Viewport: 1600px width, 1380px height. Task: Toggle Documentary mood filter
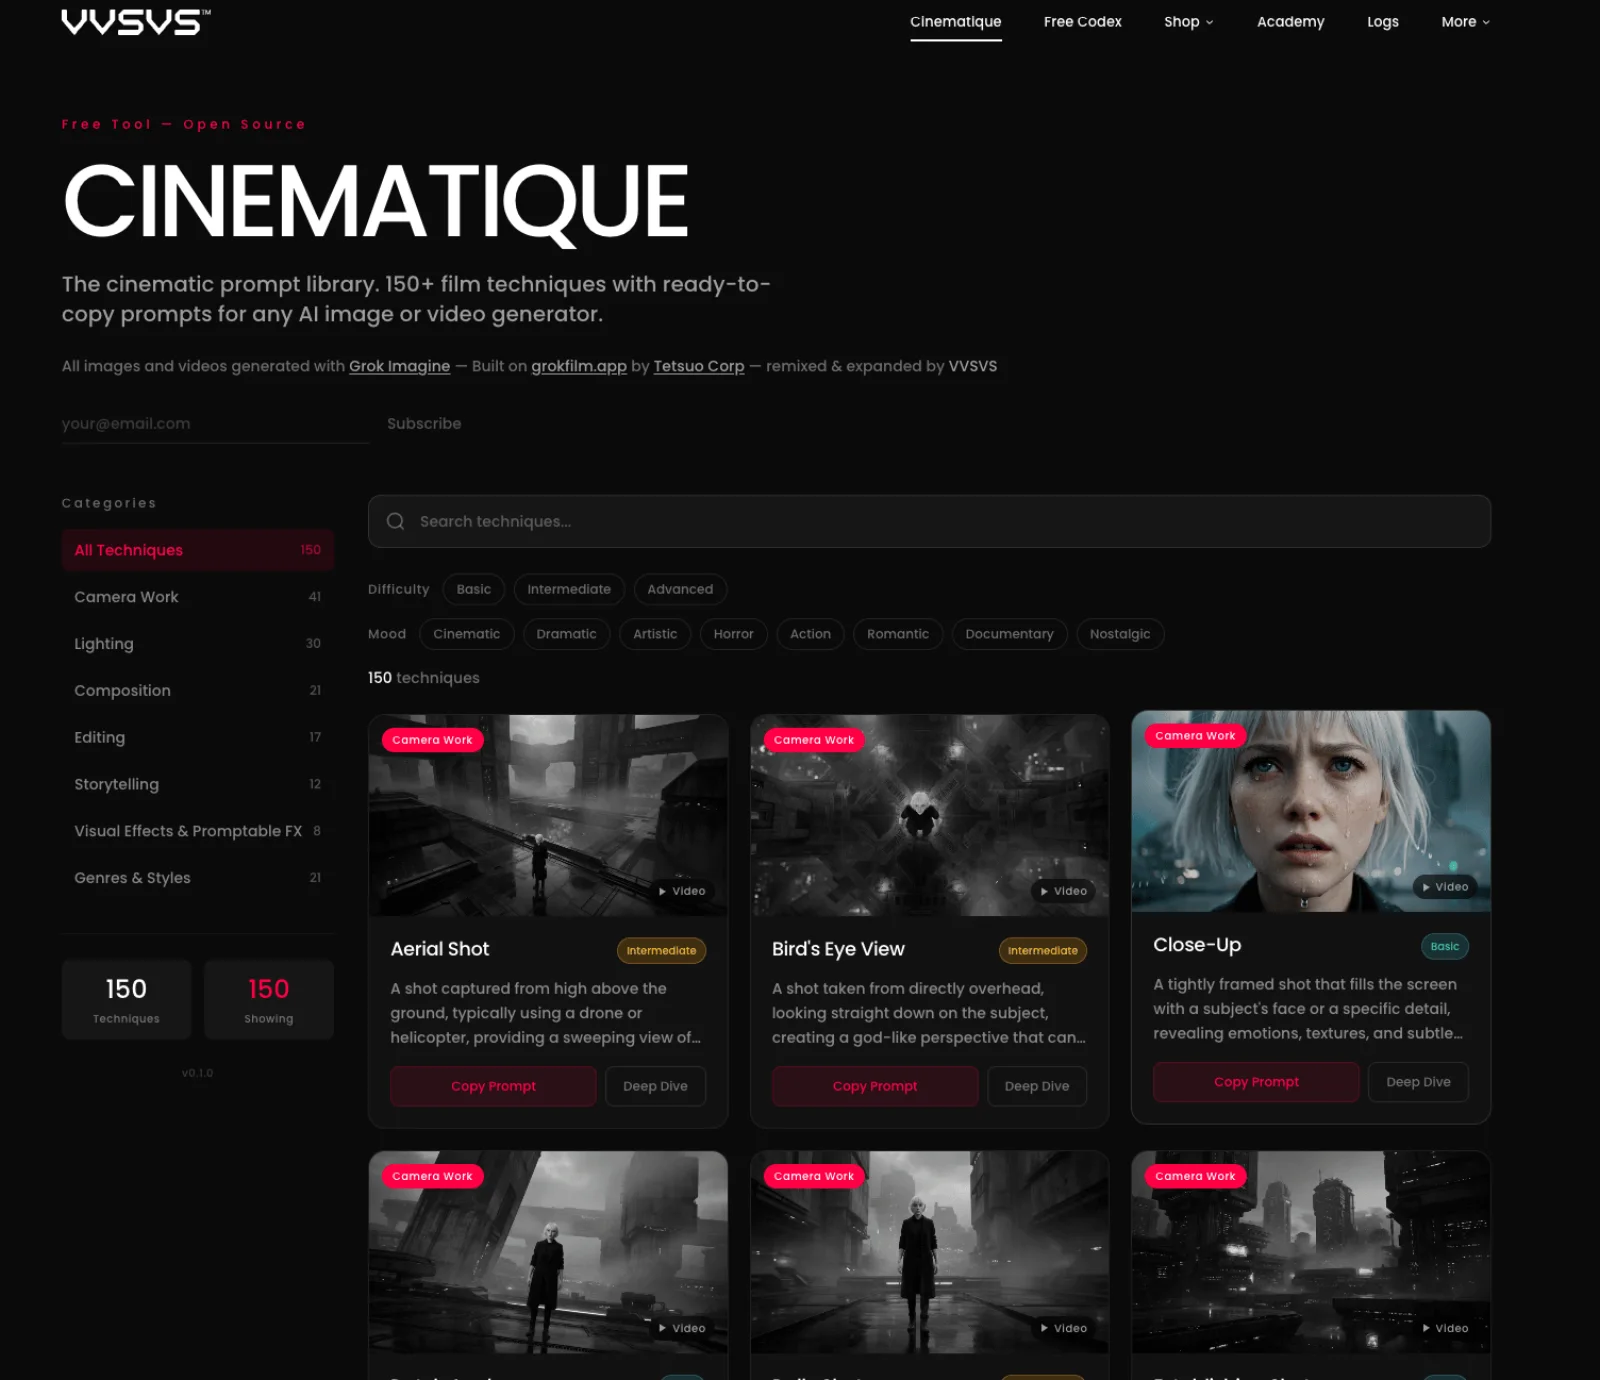click(x=1009, y=634)
